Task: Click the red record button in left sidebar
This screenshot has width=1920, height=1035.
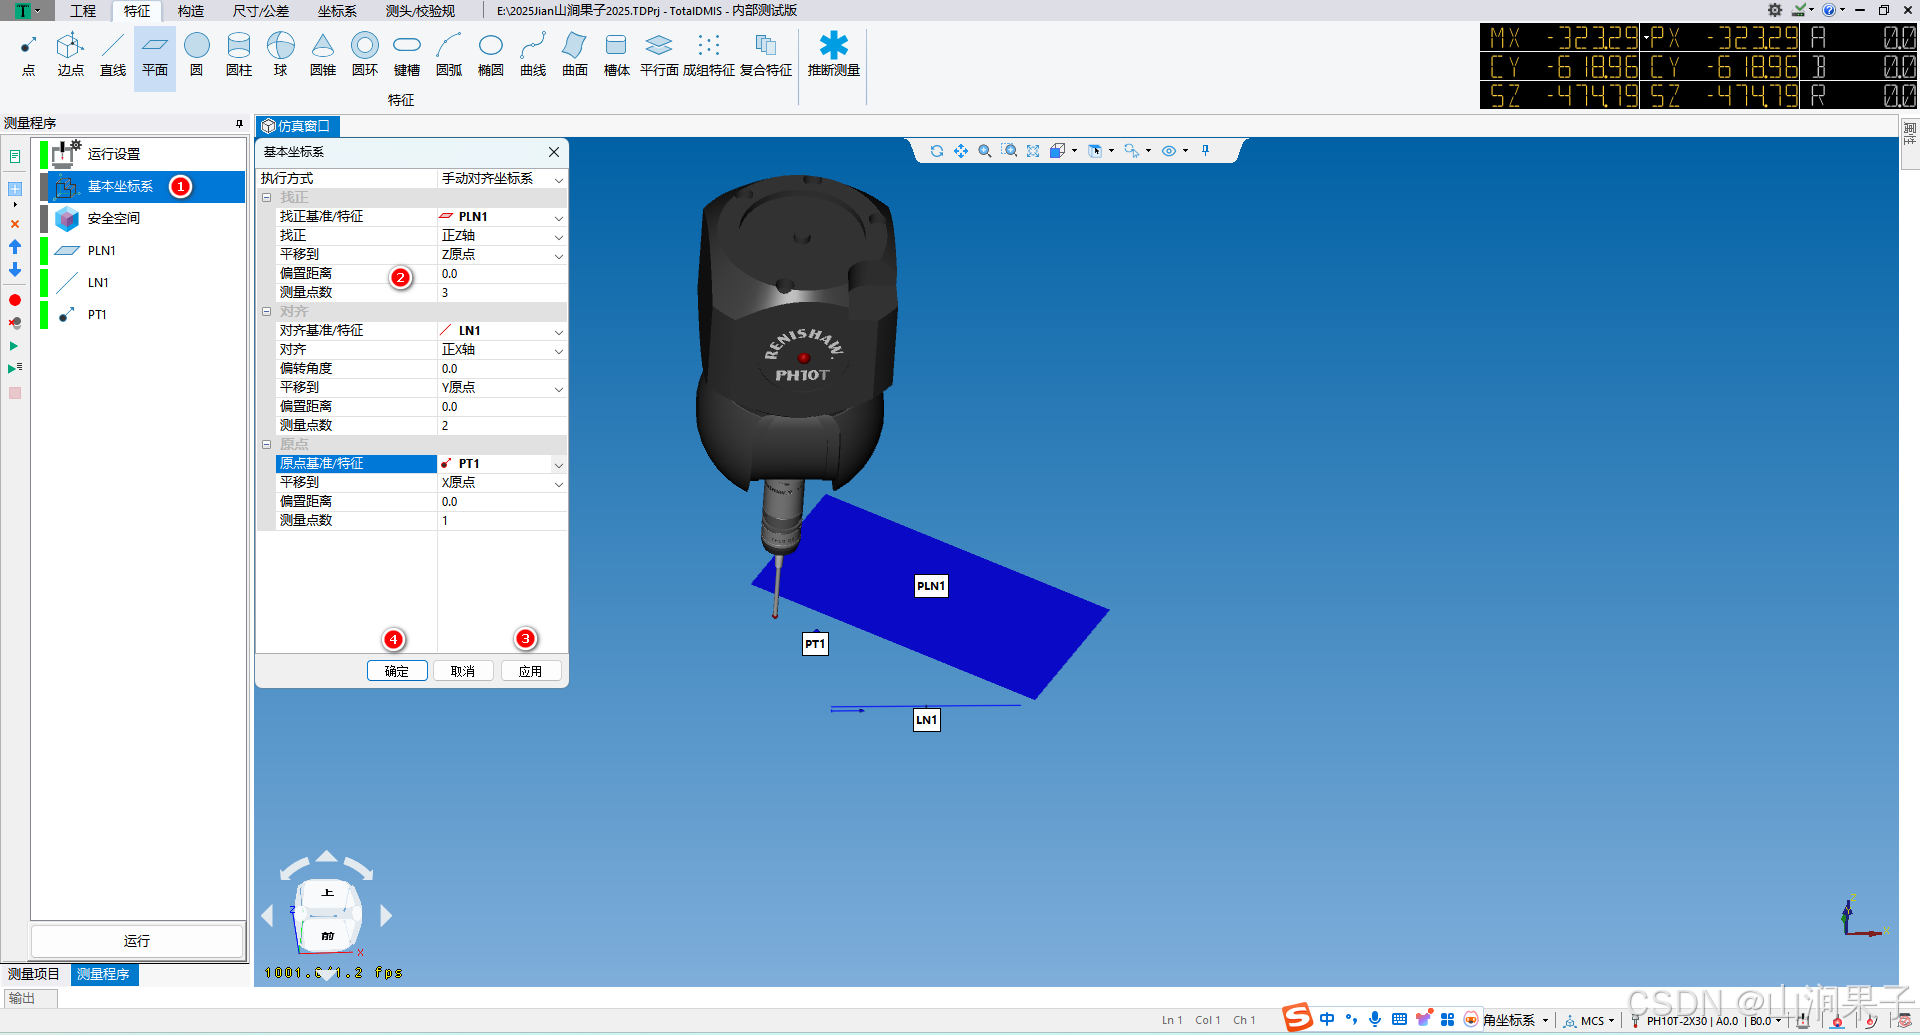Action: 15,300
